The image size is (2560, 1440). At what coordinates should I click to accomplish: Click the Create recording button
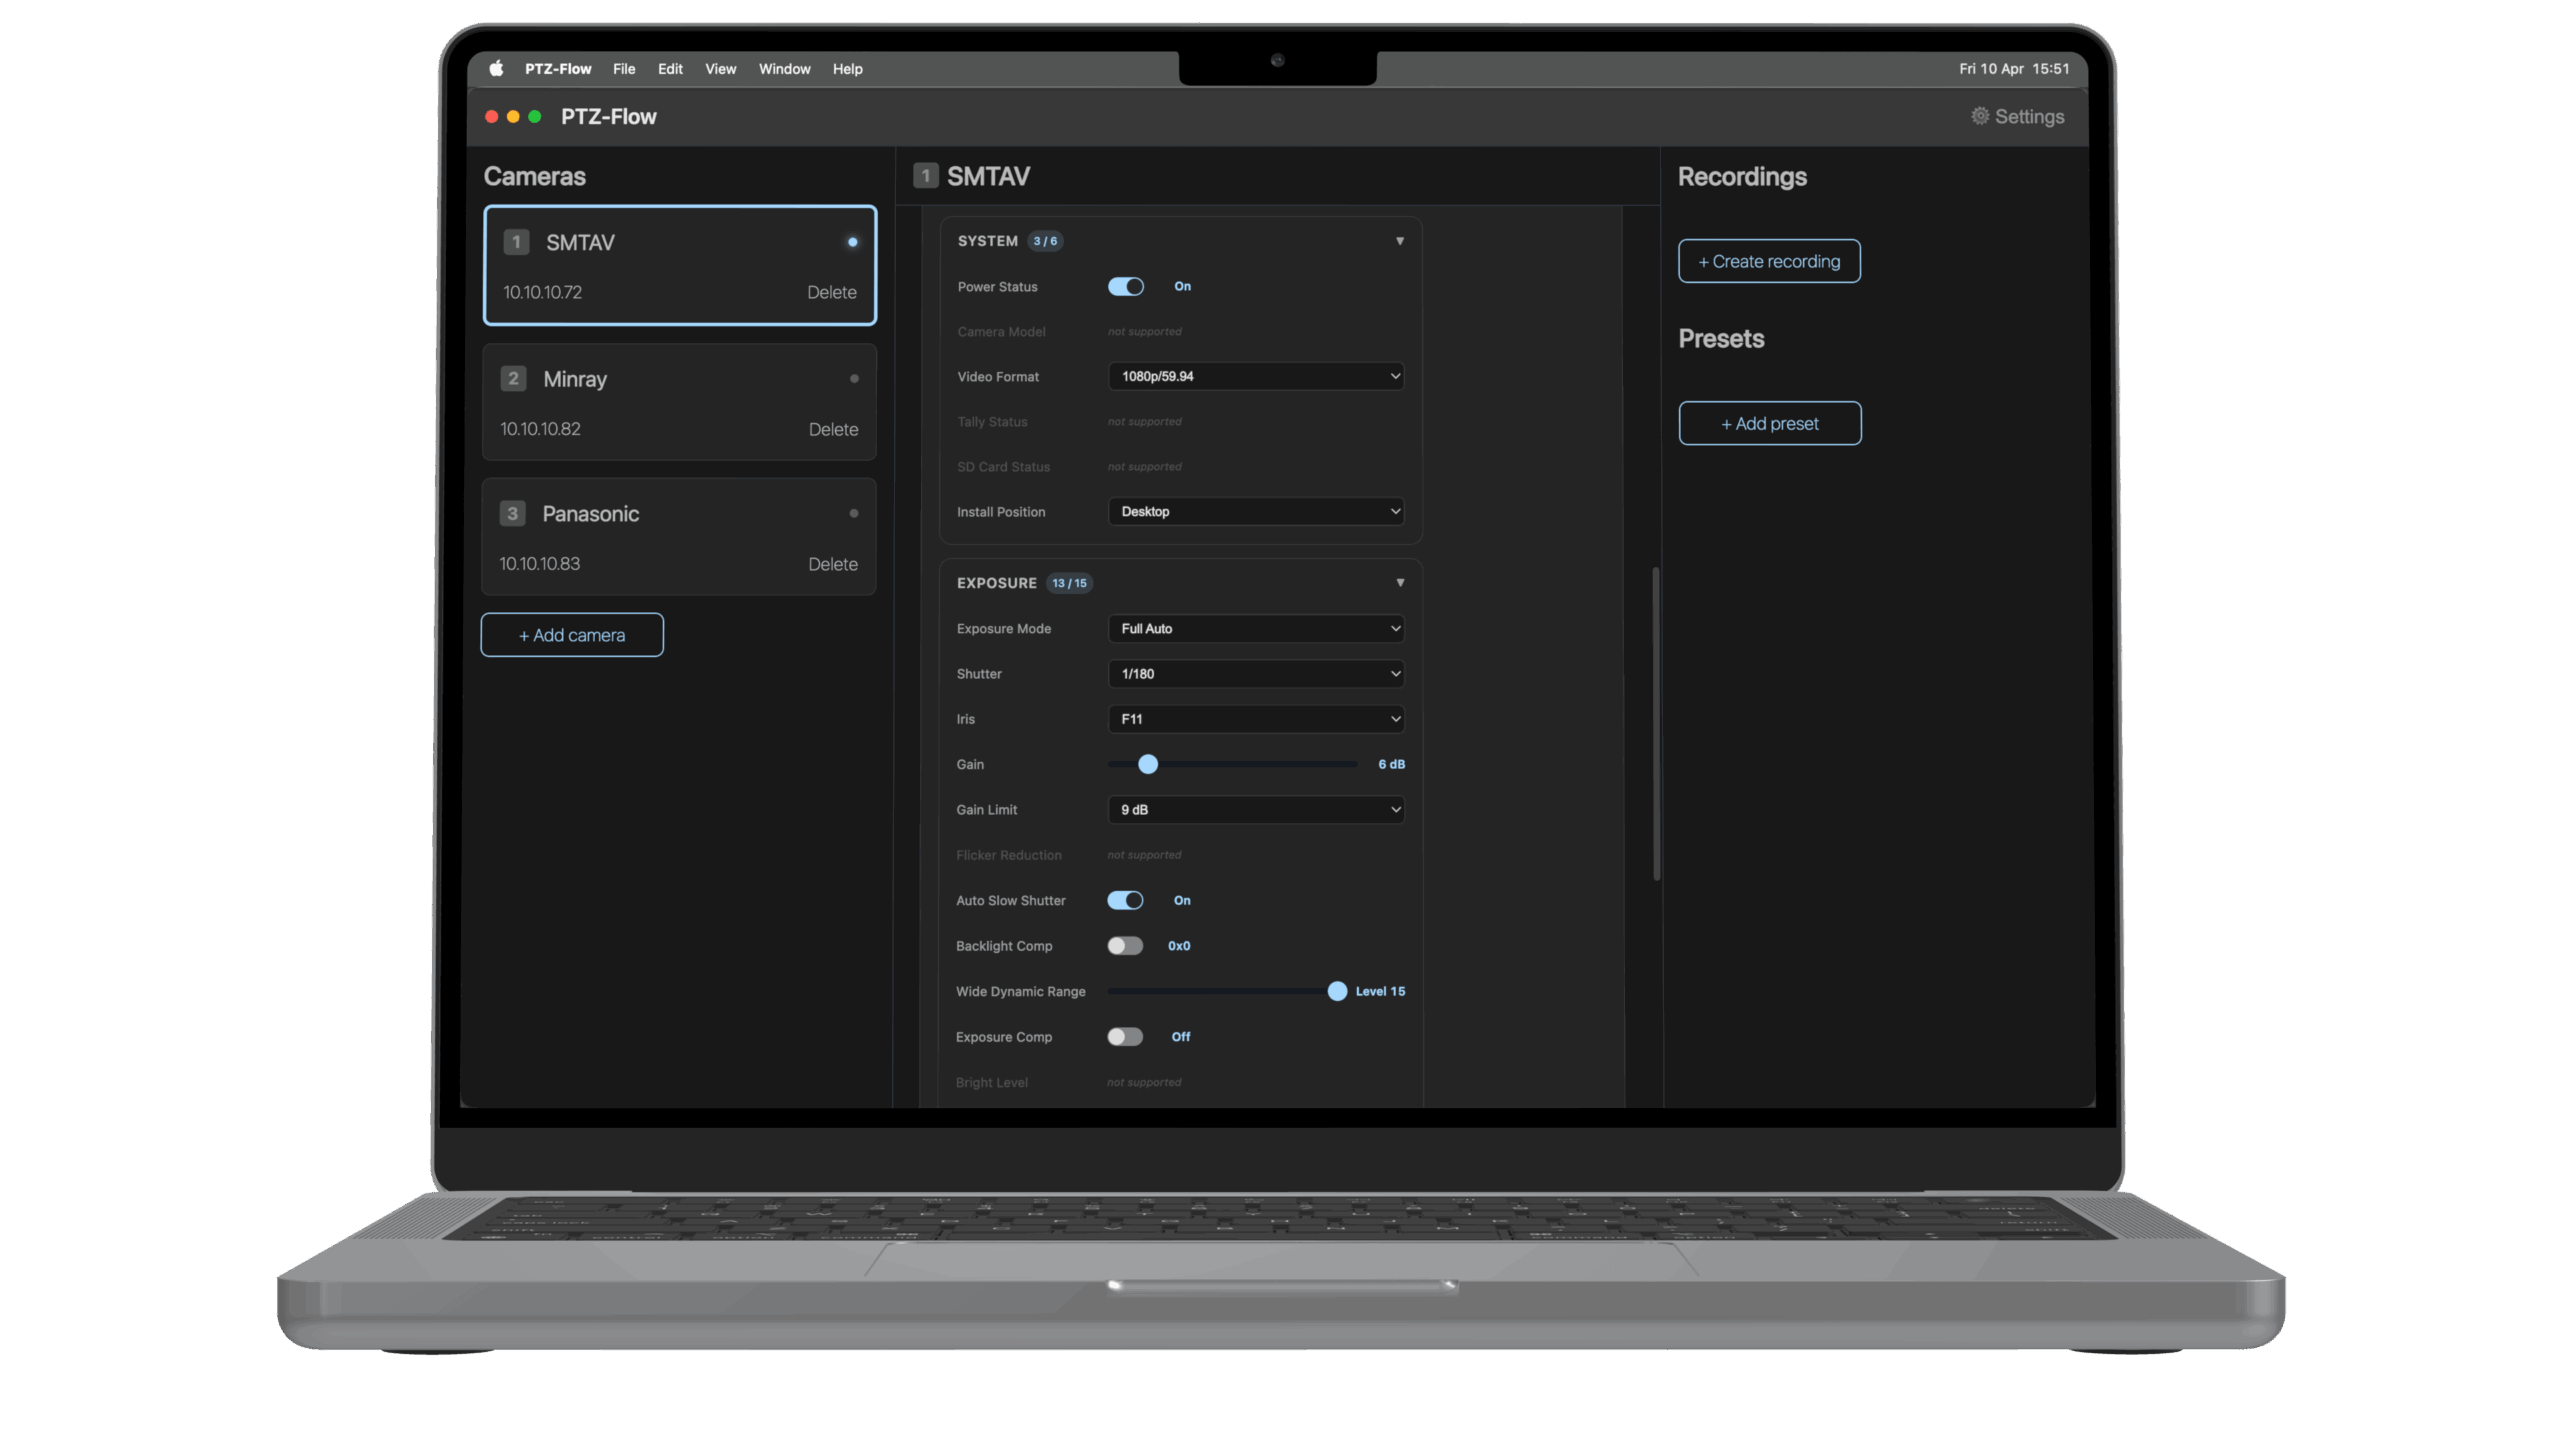(1768, 262)
